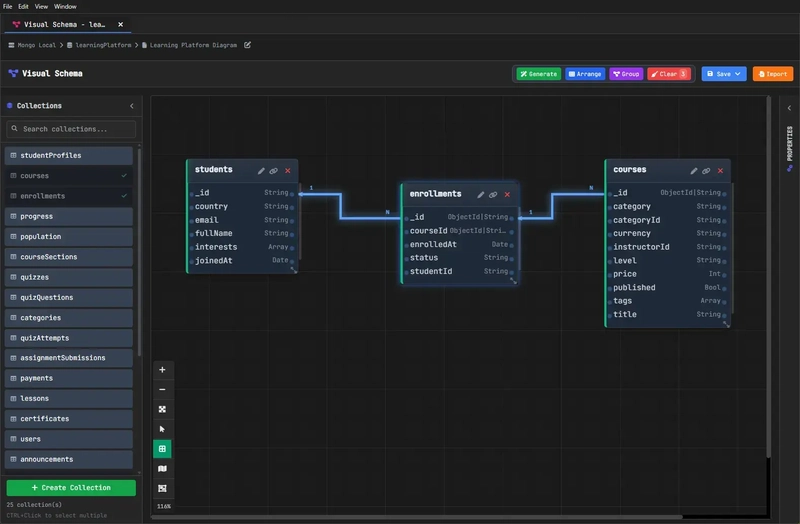Select the pointer cursor tool
This screenshot has height=524, width=800.
pos(163,429)
